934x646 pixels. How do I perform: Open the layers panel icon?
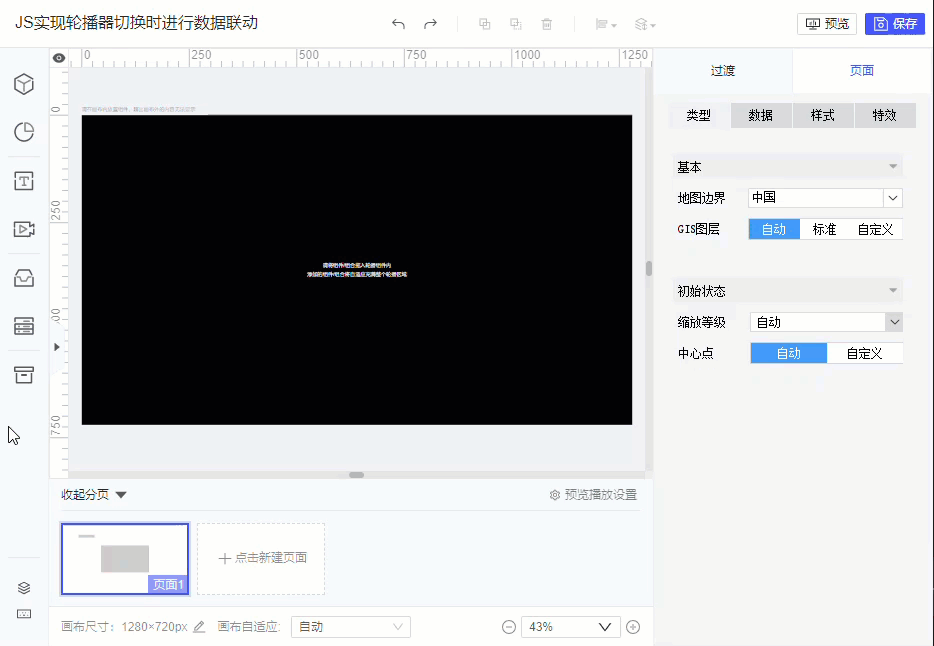coord(24,588)
